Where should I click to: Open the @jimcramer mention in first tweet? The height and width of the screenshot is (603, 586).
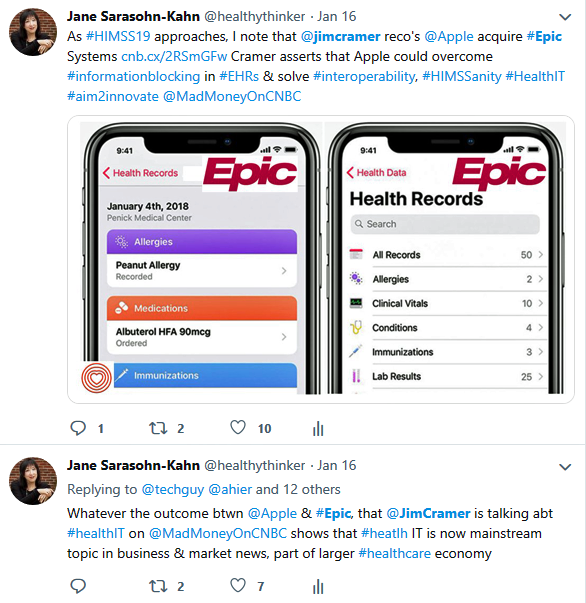click(341, 36)
